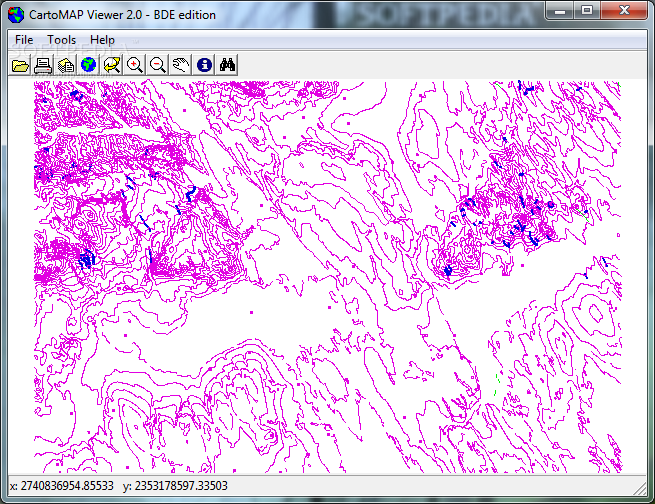Choose the blue info identify tool
This screenshot has height=504, width=655.
click(x=204, y=65)
